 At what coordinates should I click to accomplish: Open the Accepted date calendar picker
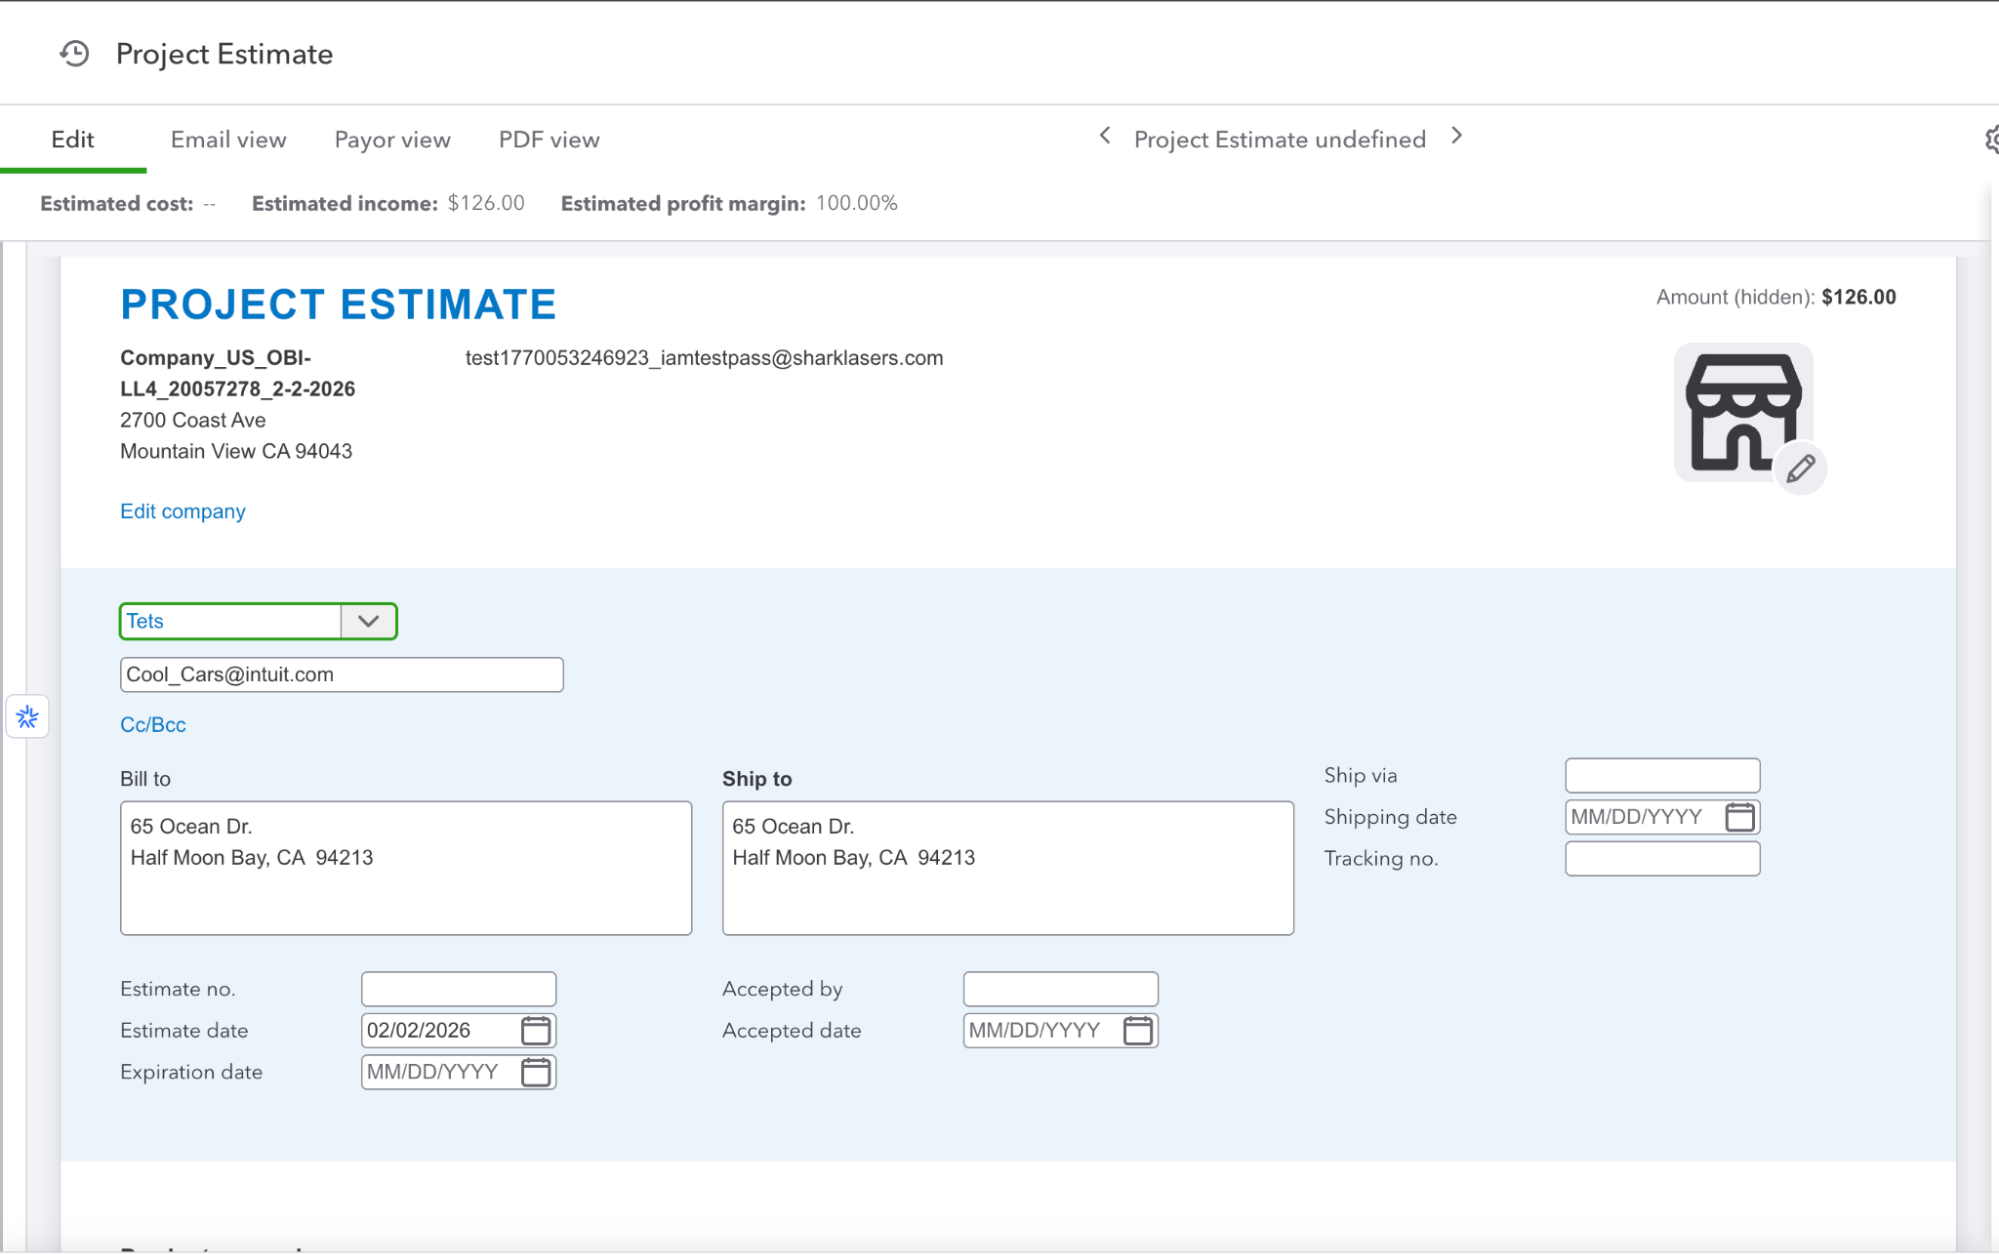pos(1138,1030)
